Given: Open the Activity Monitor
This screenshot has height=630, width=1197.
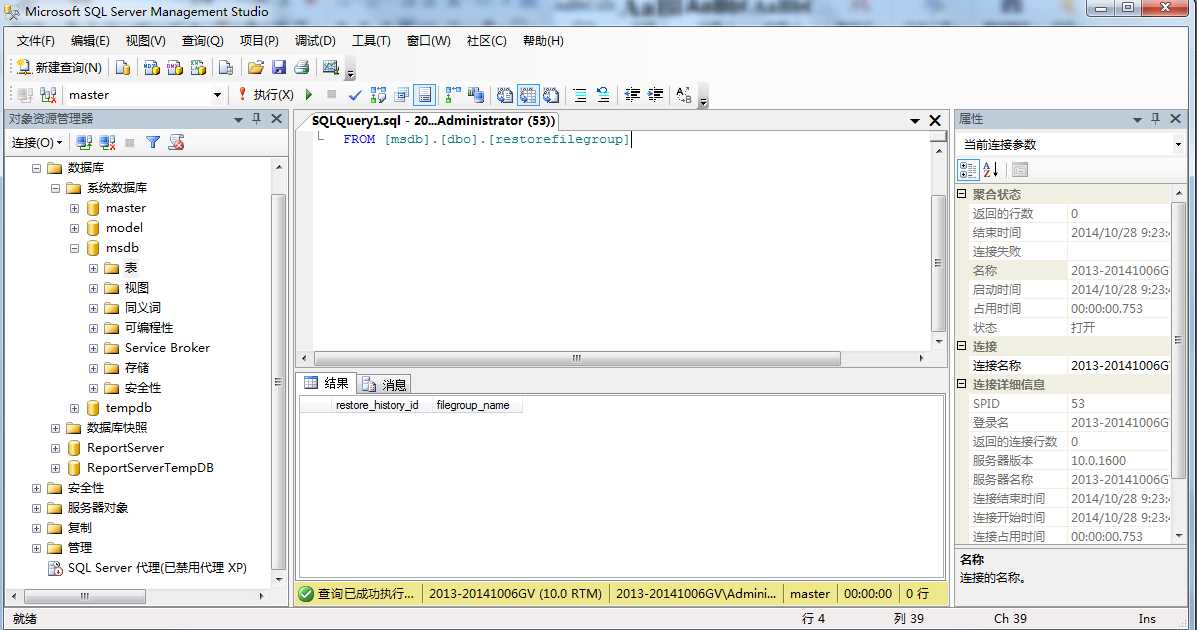Looking at the screenshot, I should coord(331,67).
